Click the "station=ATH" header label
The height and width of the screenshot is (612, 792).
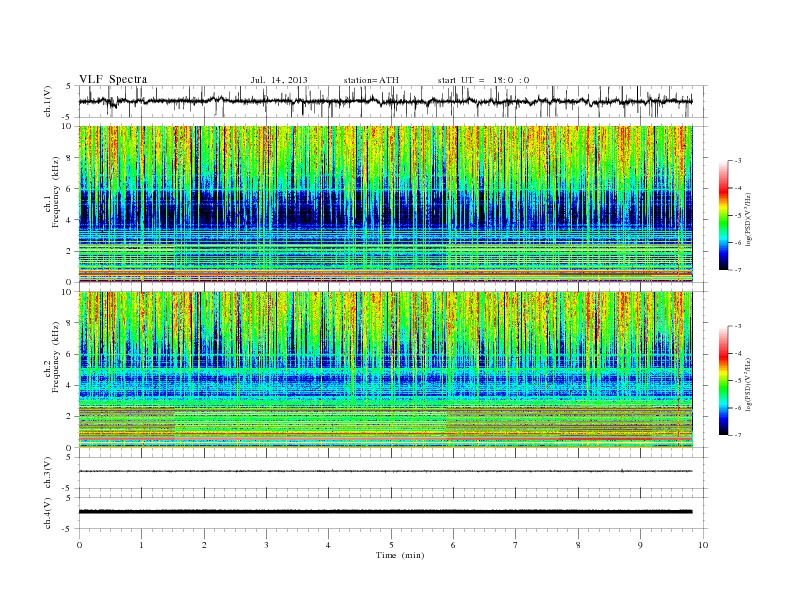[371, 80]
